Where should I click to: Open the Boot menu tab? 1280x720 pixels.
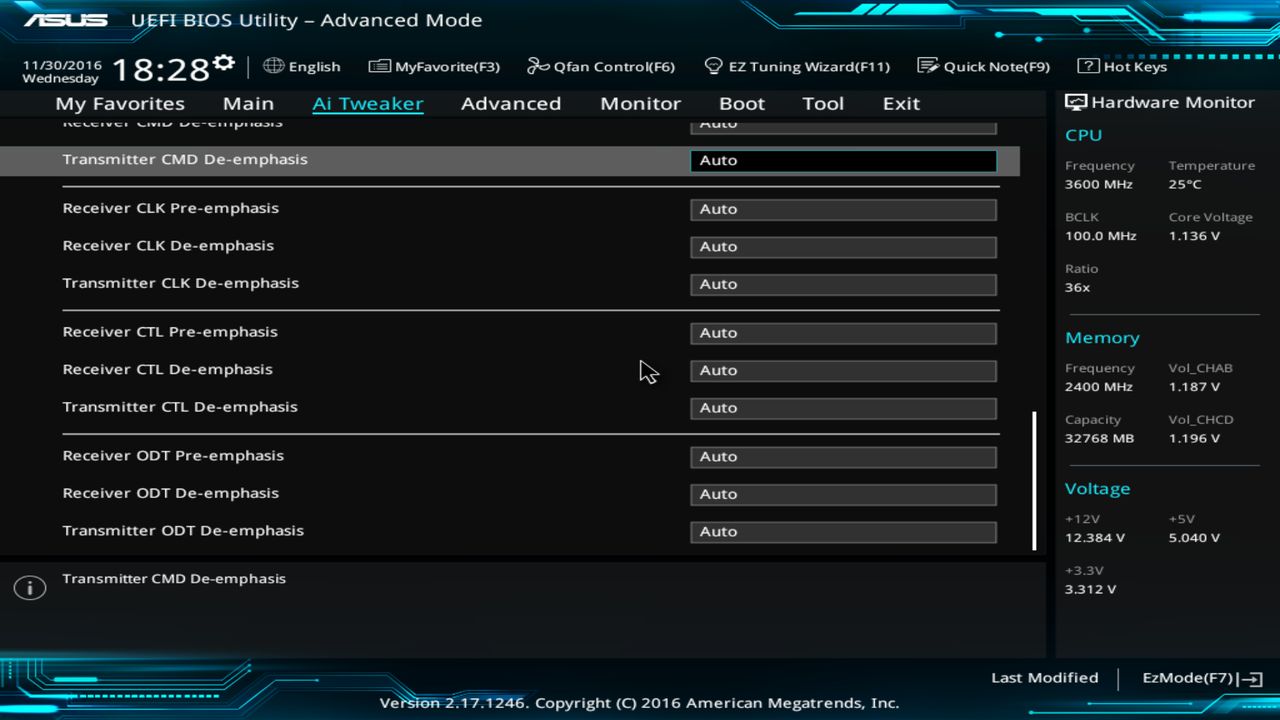pyautogui.click(x=741, y=103)
